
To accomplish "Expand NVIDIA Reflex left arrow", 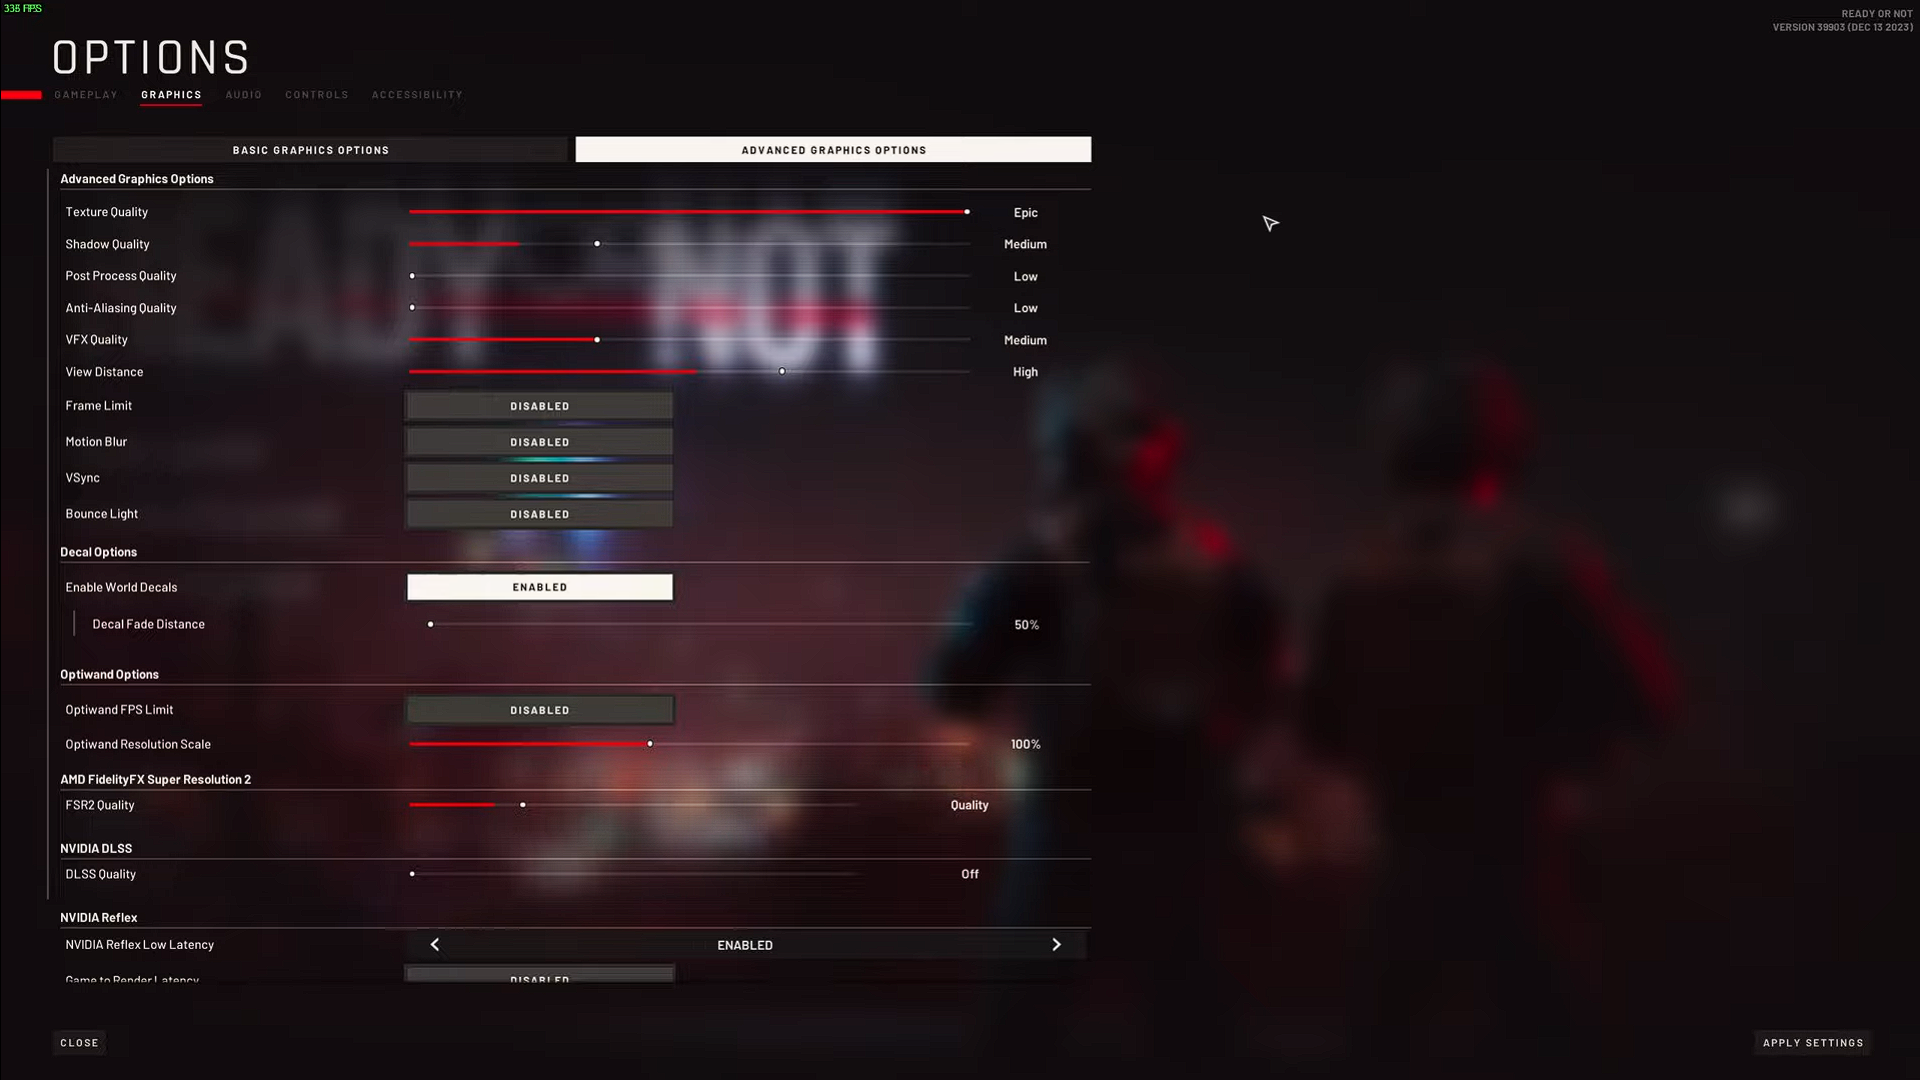I will [434, 944].
